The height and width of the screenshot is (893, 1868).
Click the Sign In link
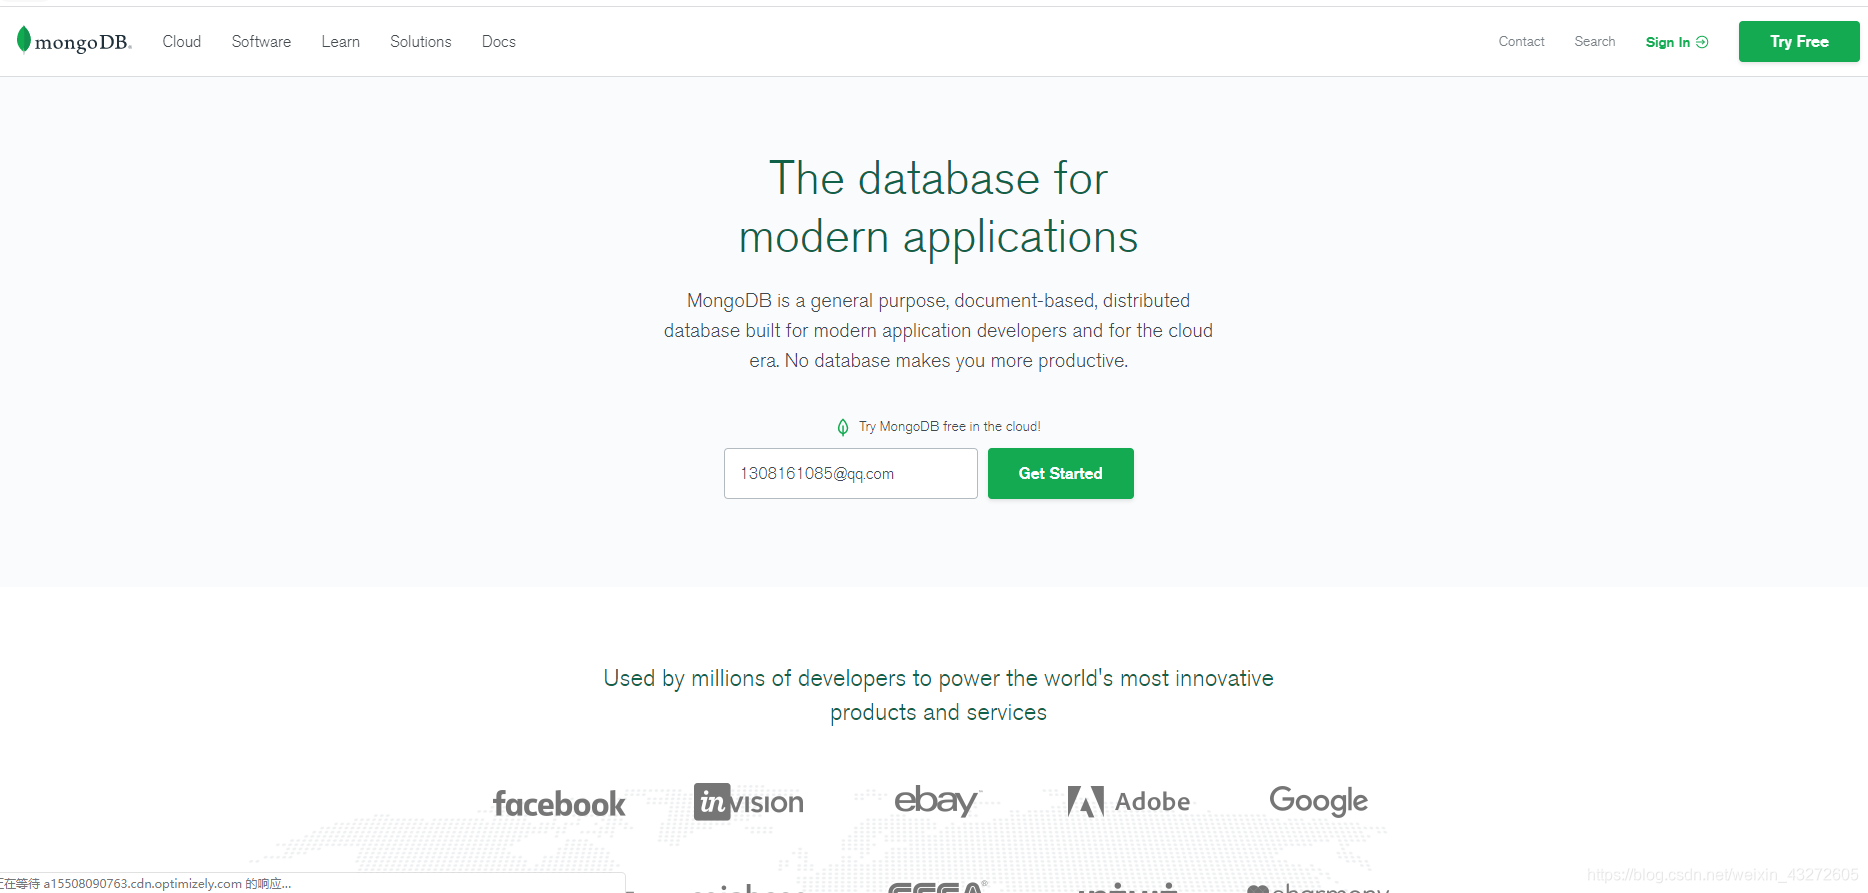(1677, 42)
